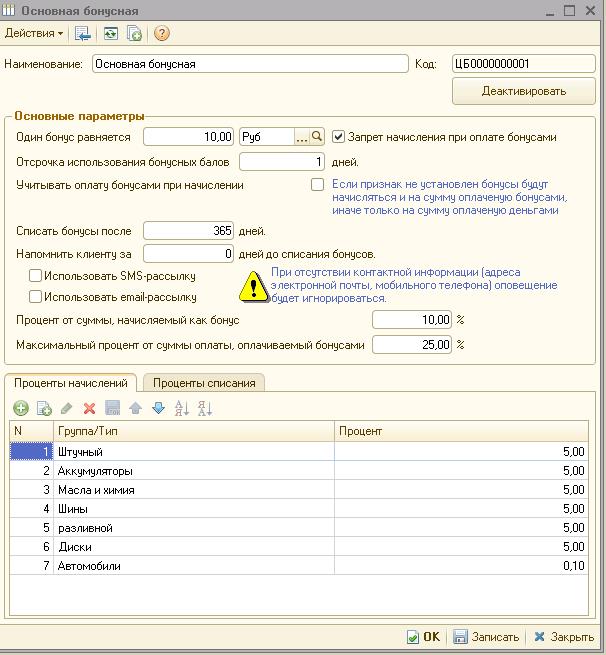The height and width of the screenshot is (655, 606).
Task: Click the Отсрочка использования бонусных балов field
Action: click(282, 162)
